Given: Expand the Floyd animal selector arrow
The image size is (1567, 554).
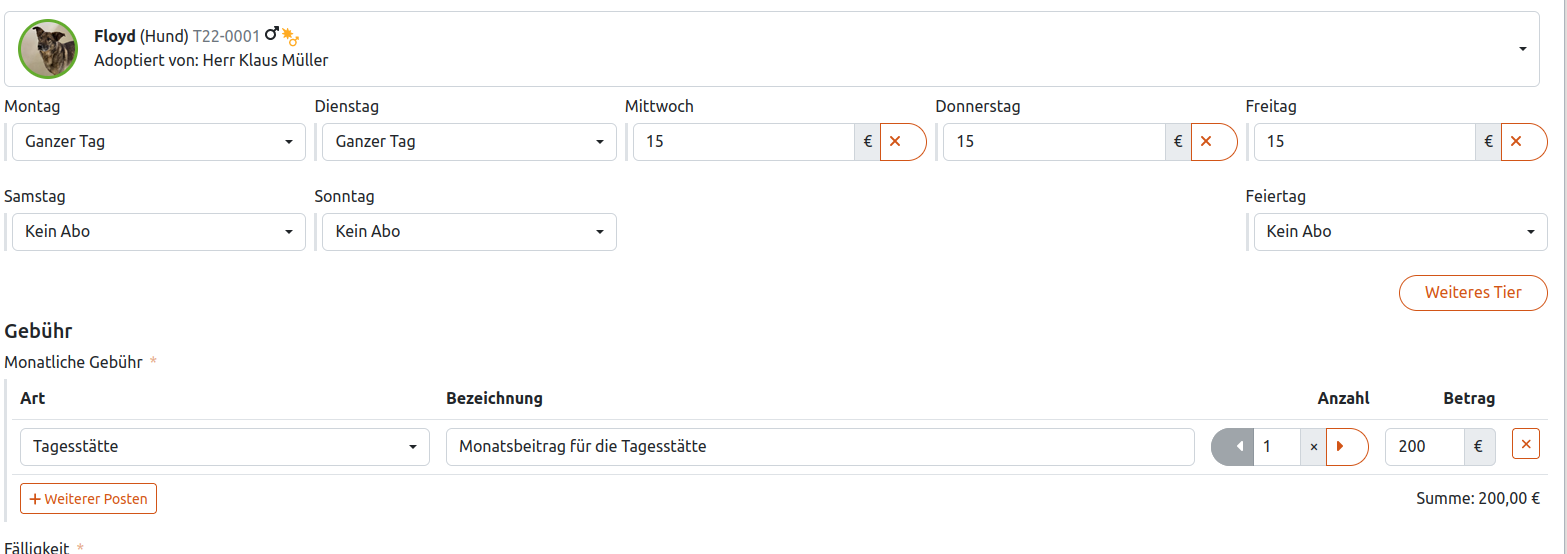Looking at the screenshot, I should tap(1522, 49).
